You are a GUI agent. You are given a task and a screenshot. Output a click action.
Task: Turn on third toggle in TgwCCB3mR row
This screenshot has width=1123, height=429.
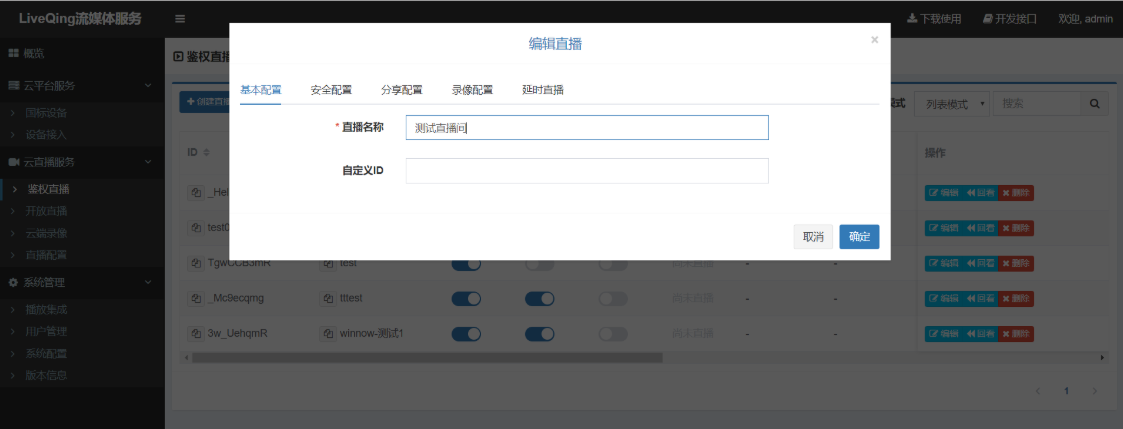point(614,264)
